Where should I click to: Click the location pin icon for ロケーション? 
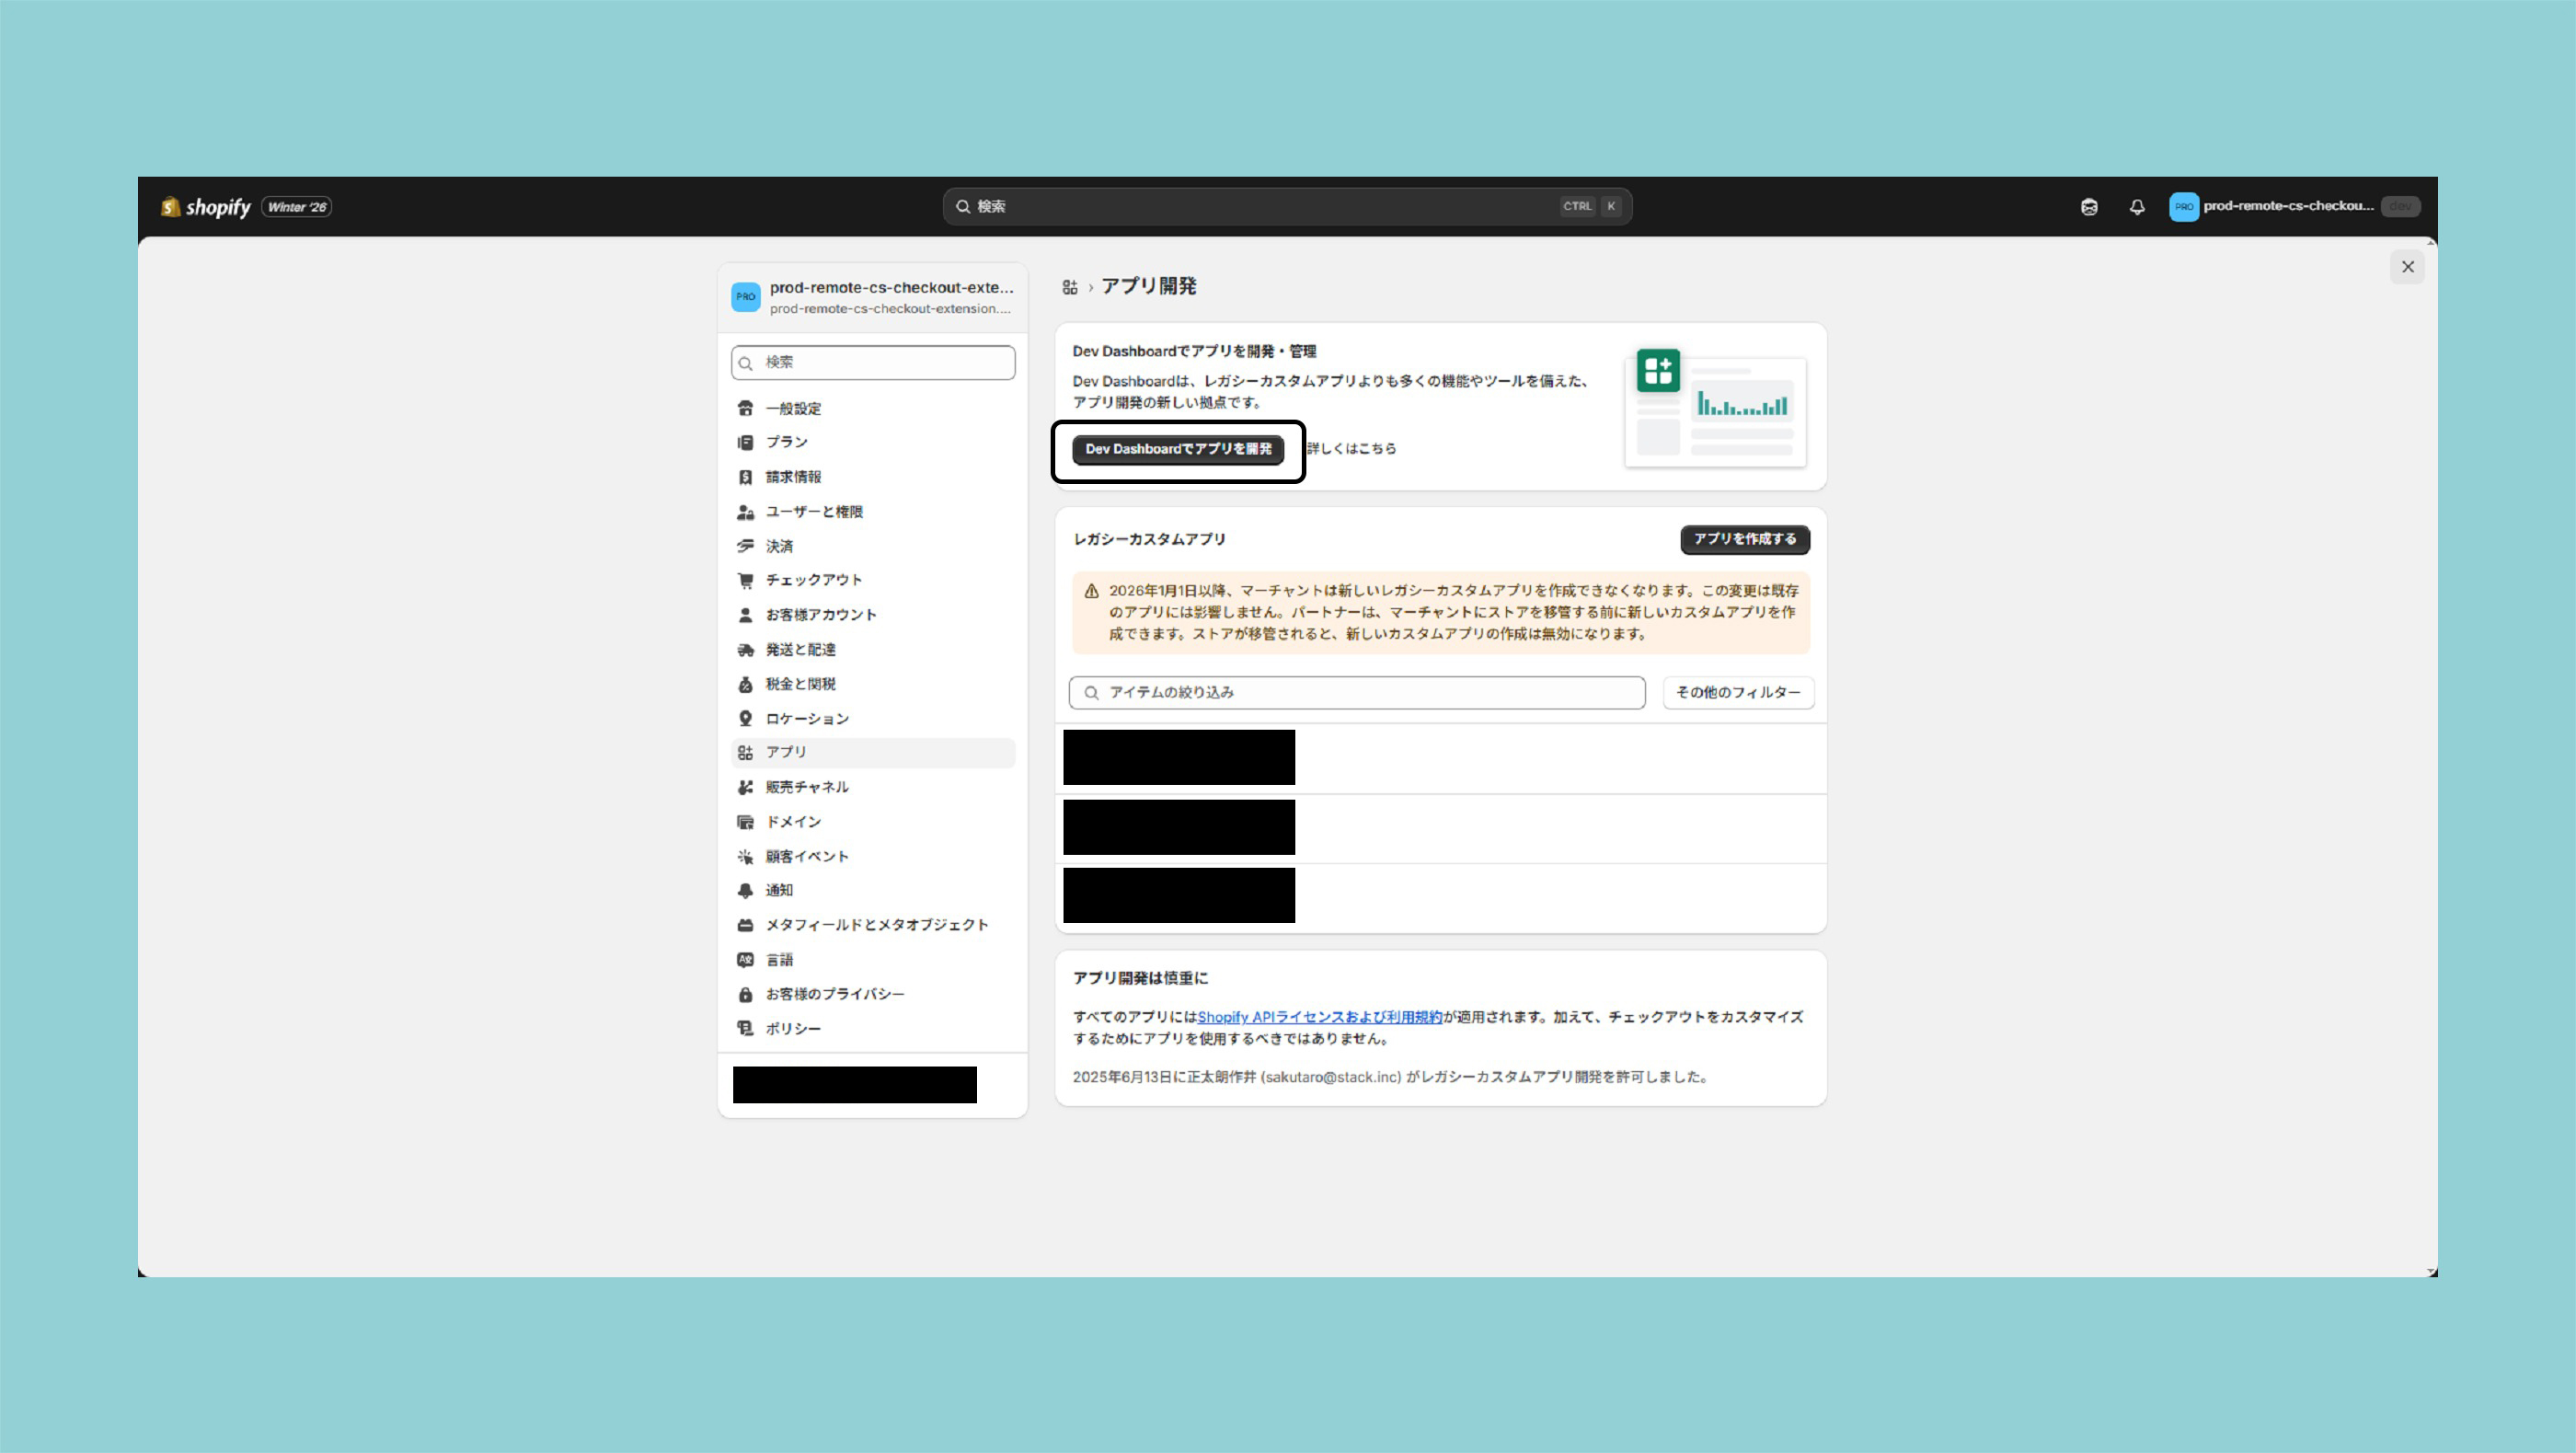pyautogui.click(x=745, y=718)
